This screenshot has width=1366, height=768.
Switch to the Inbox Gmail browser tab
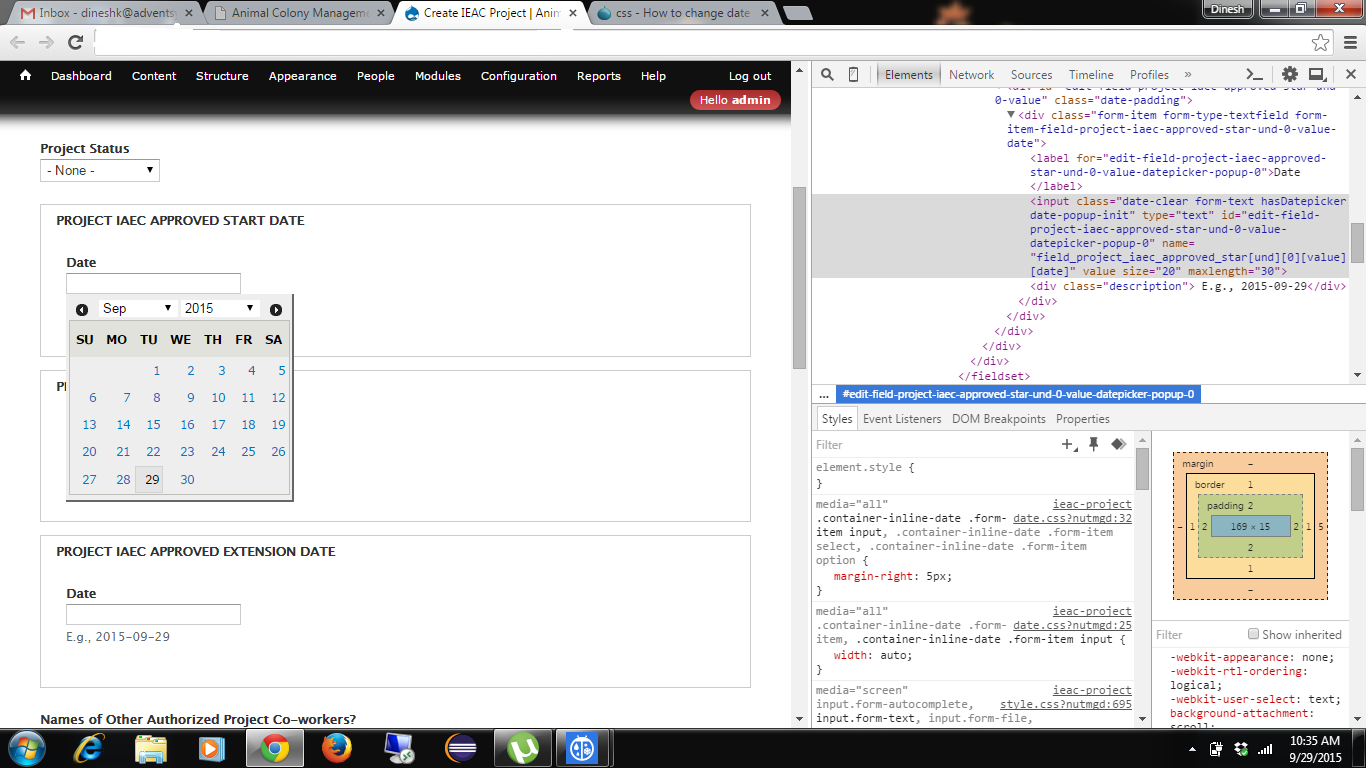pyautogui.click(x=104, y=14)
